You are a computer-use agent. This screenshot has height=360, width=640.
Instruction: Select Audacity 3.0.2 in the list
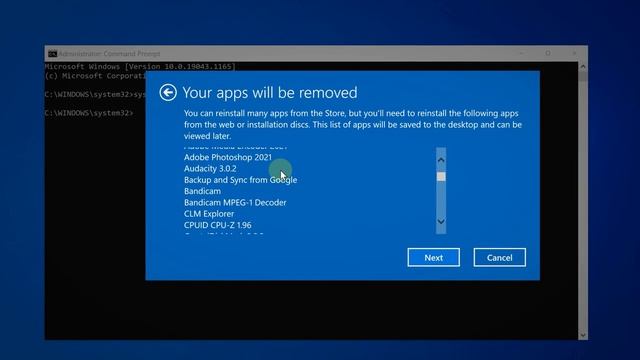click(210, 169)
